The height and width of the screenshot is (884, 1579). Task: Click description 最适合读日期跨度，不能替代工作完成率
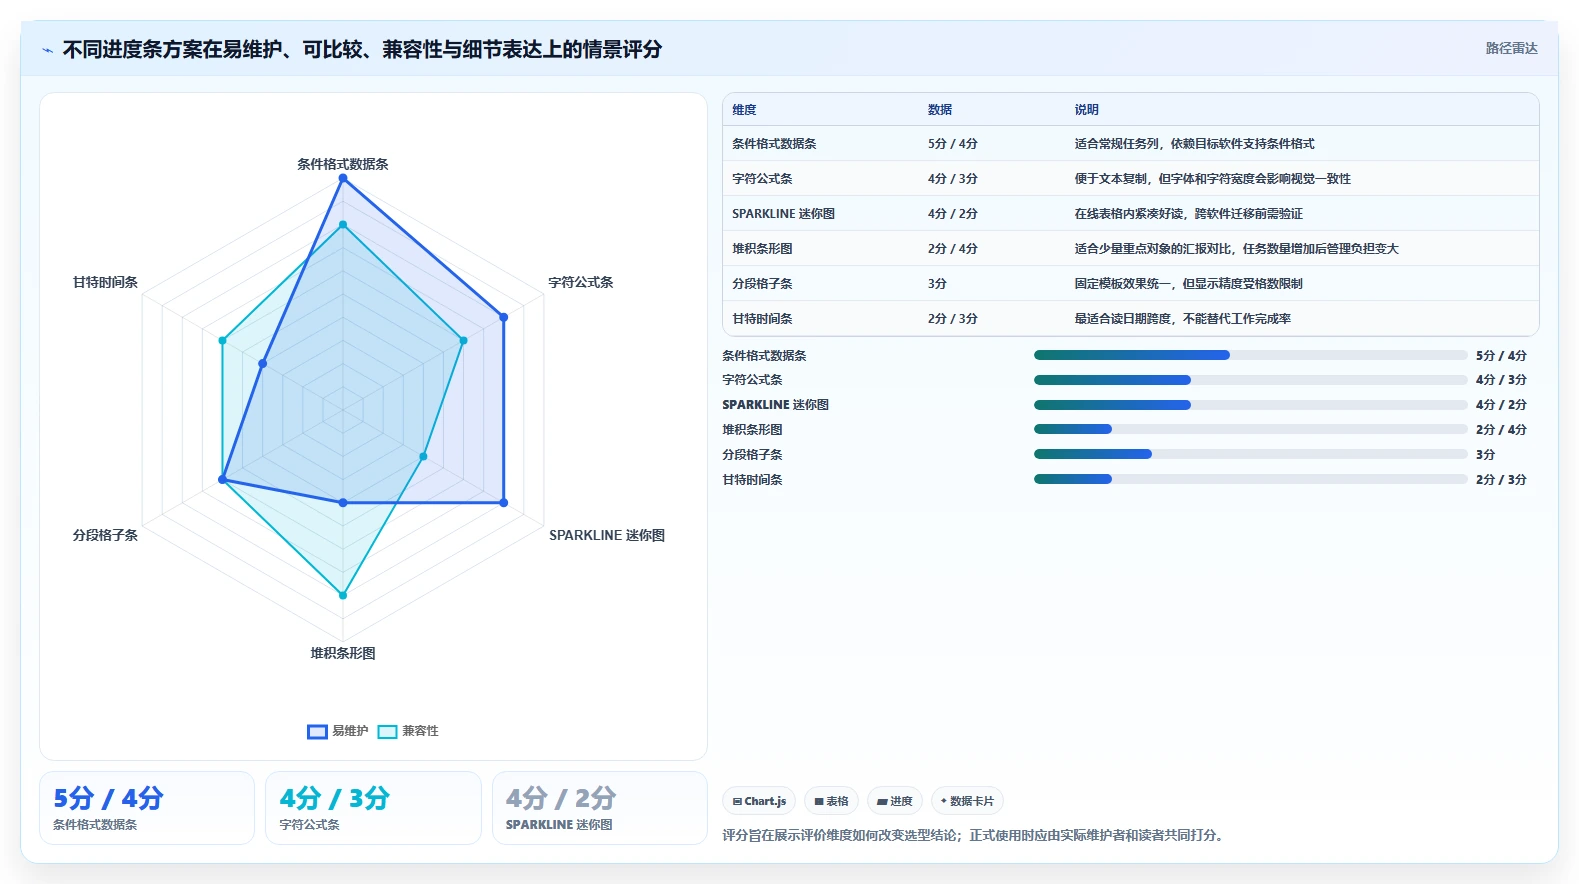[x=1183, y=319]
